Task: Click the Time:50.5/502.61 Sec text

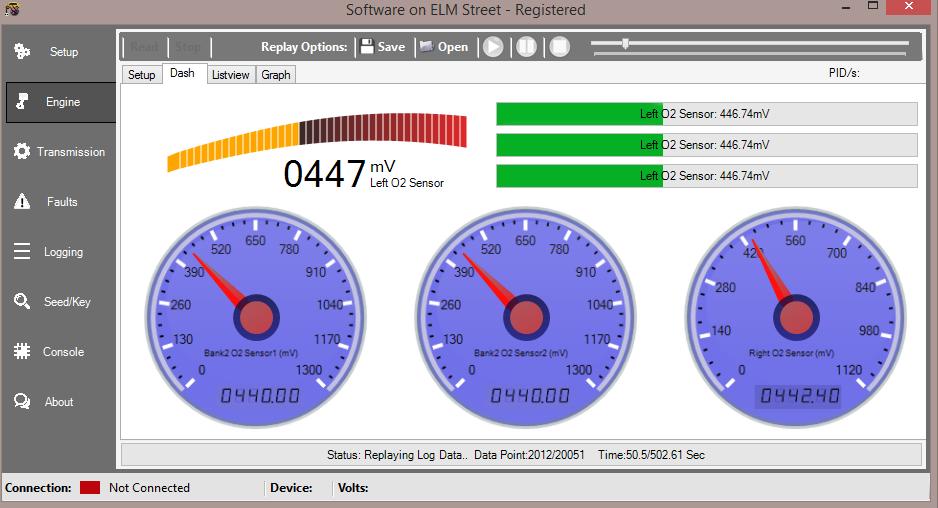Action: [651, 455]
